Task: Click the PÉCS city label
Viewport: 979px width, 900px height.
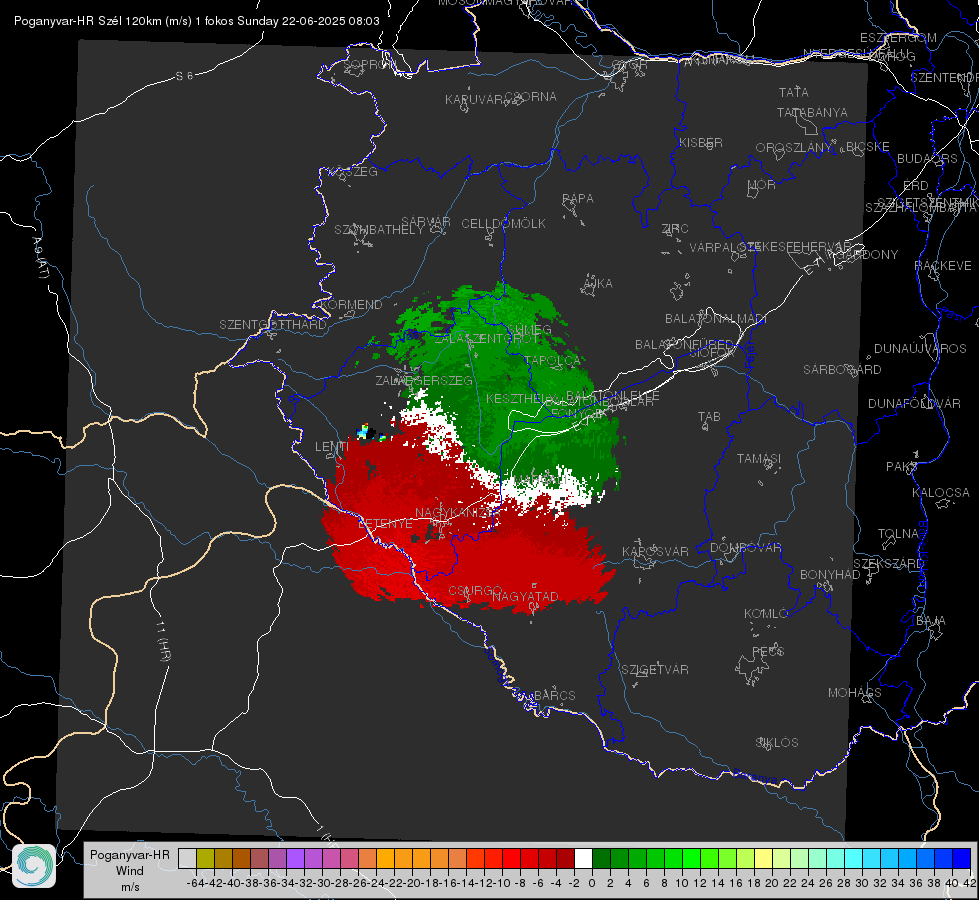Action: click(x=767, y=651)
